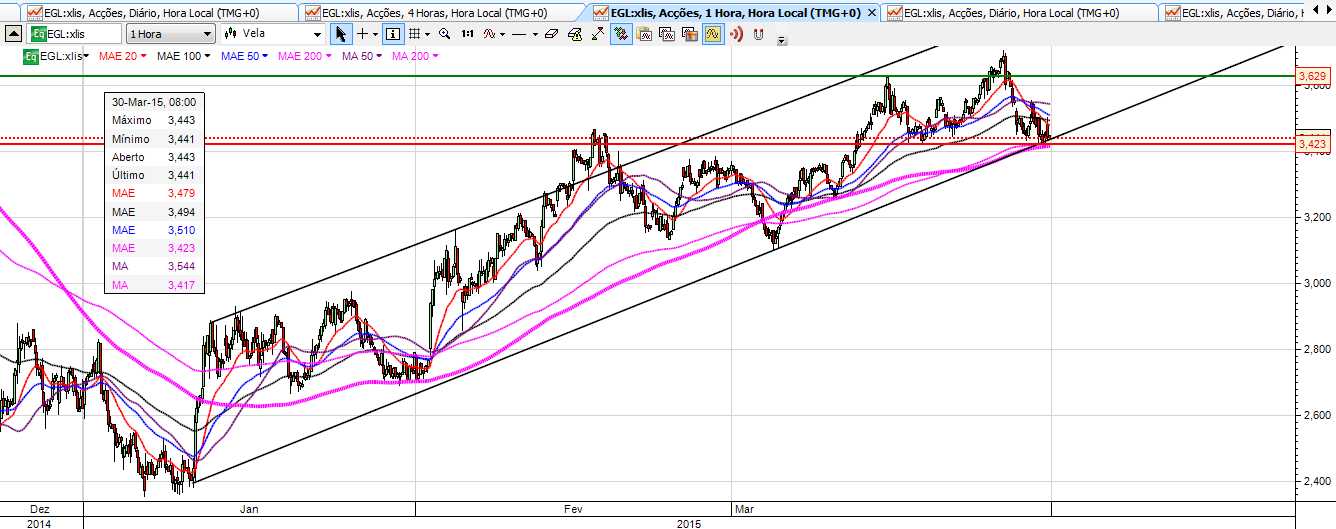Image resolution: width=1336 pixels, height=529 pixels.
Task: Switch to the fourth tab, Diário chart
Action: click(1020, 12)
